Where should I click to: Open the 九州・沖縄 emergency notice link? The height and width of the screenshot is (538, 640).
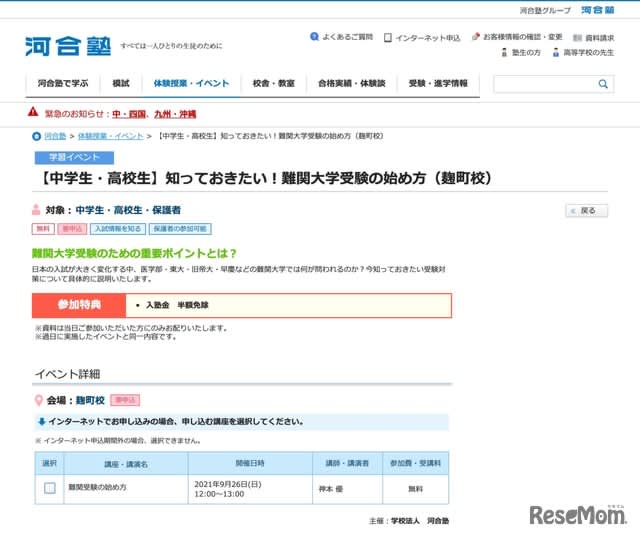pos(175,114)
